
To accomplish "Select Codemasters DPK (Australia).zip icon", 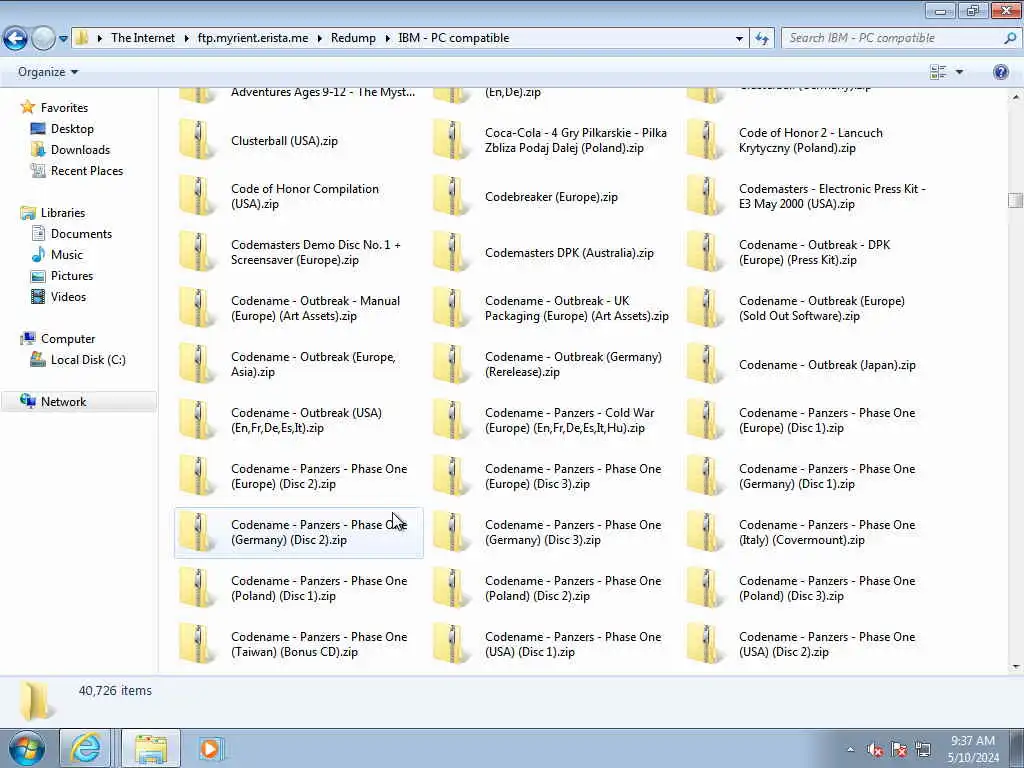I will 451,252.
